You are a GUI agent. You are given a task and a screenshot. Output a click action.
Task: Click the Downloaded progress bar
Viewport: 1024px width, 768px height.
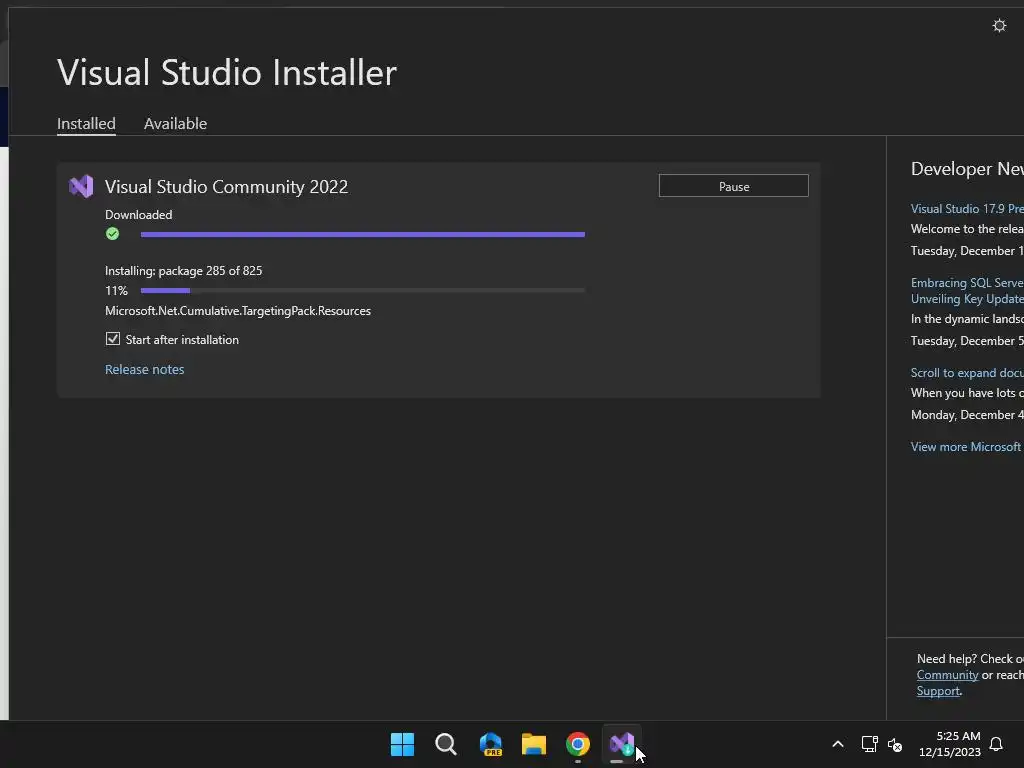coord(362,234)
